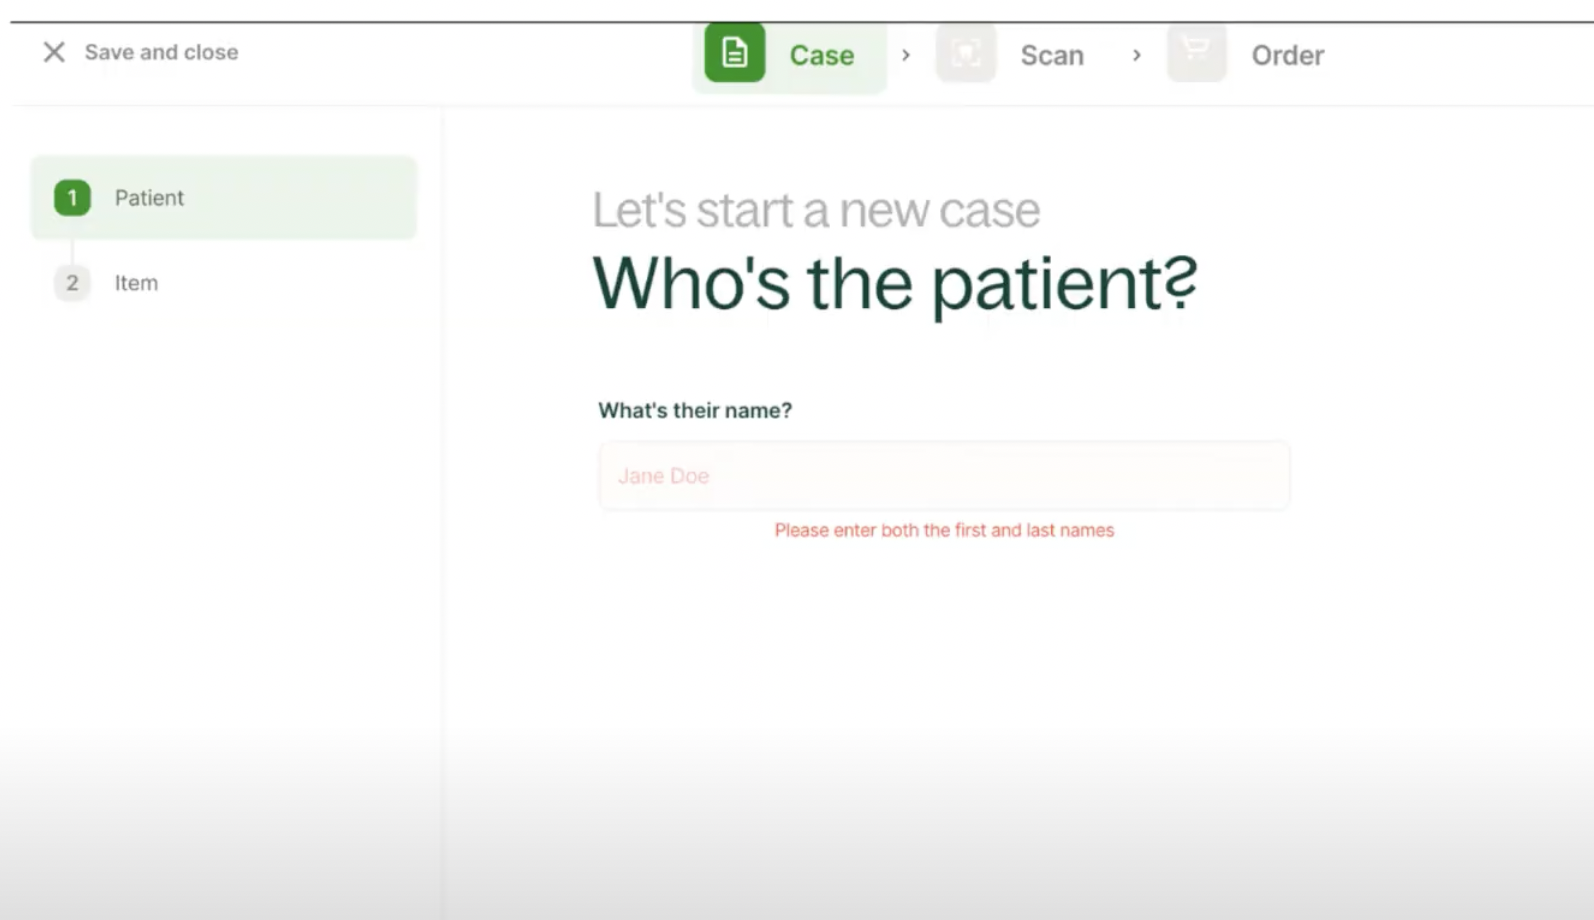This screenshot has height=920, width=1594.
Task: Click the X close icon
Action: click(x=54, y=52)
